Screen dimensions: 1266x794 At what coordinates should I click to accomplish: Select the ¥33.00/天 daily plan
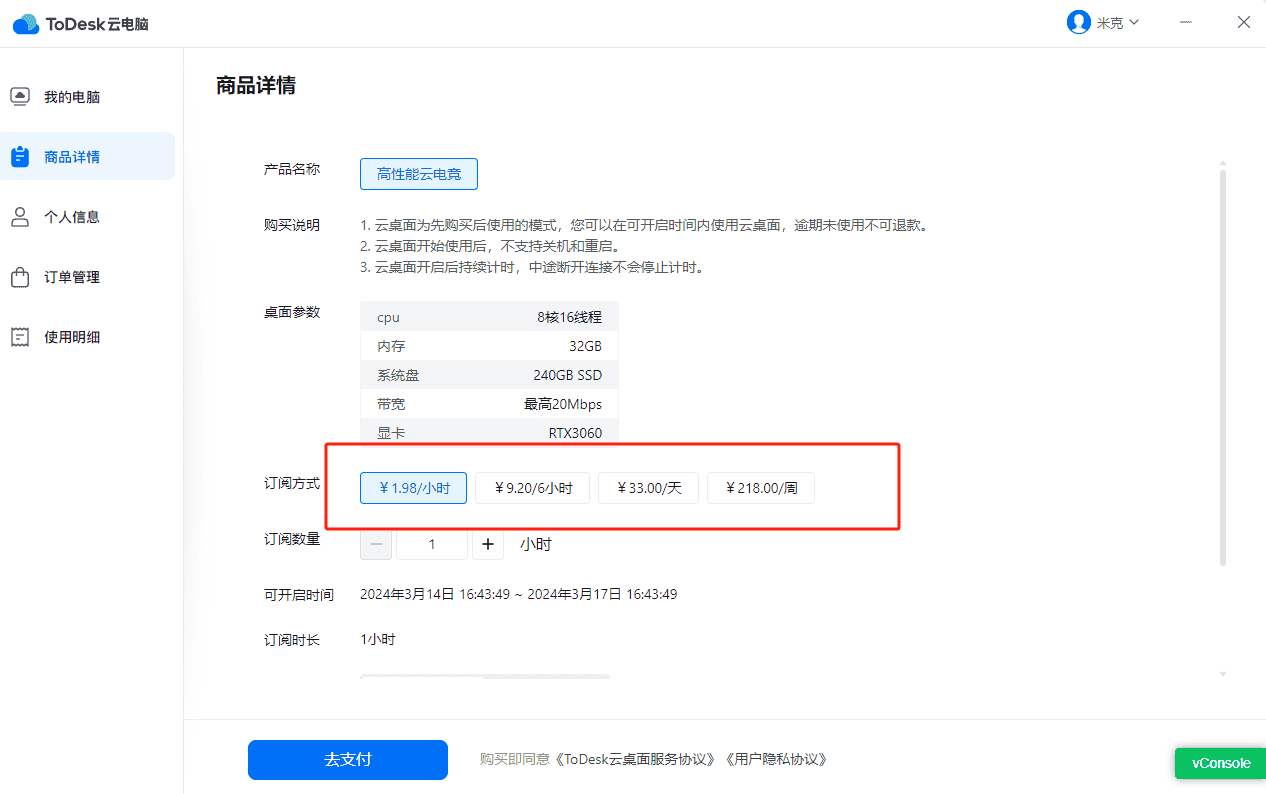click(648, 488)
